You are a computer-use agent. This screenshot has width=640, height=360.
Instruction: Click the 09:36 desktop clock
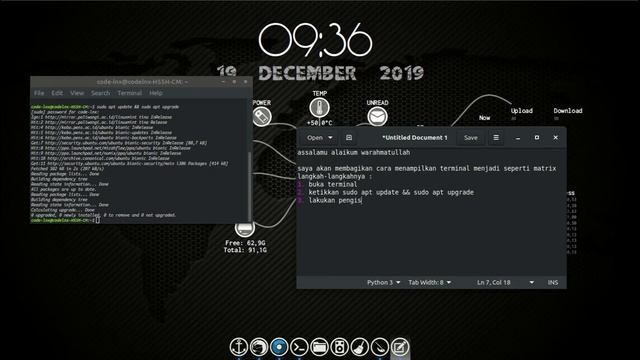click(x=316, y=40)
